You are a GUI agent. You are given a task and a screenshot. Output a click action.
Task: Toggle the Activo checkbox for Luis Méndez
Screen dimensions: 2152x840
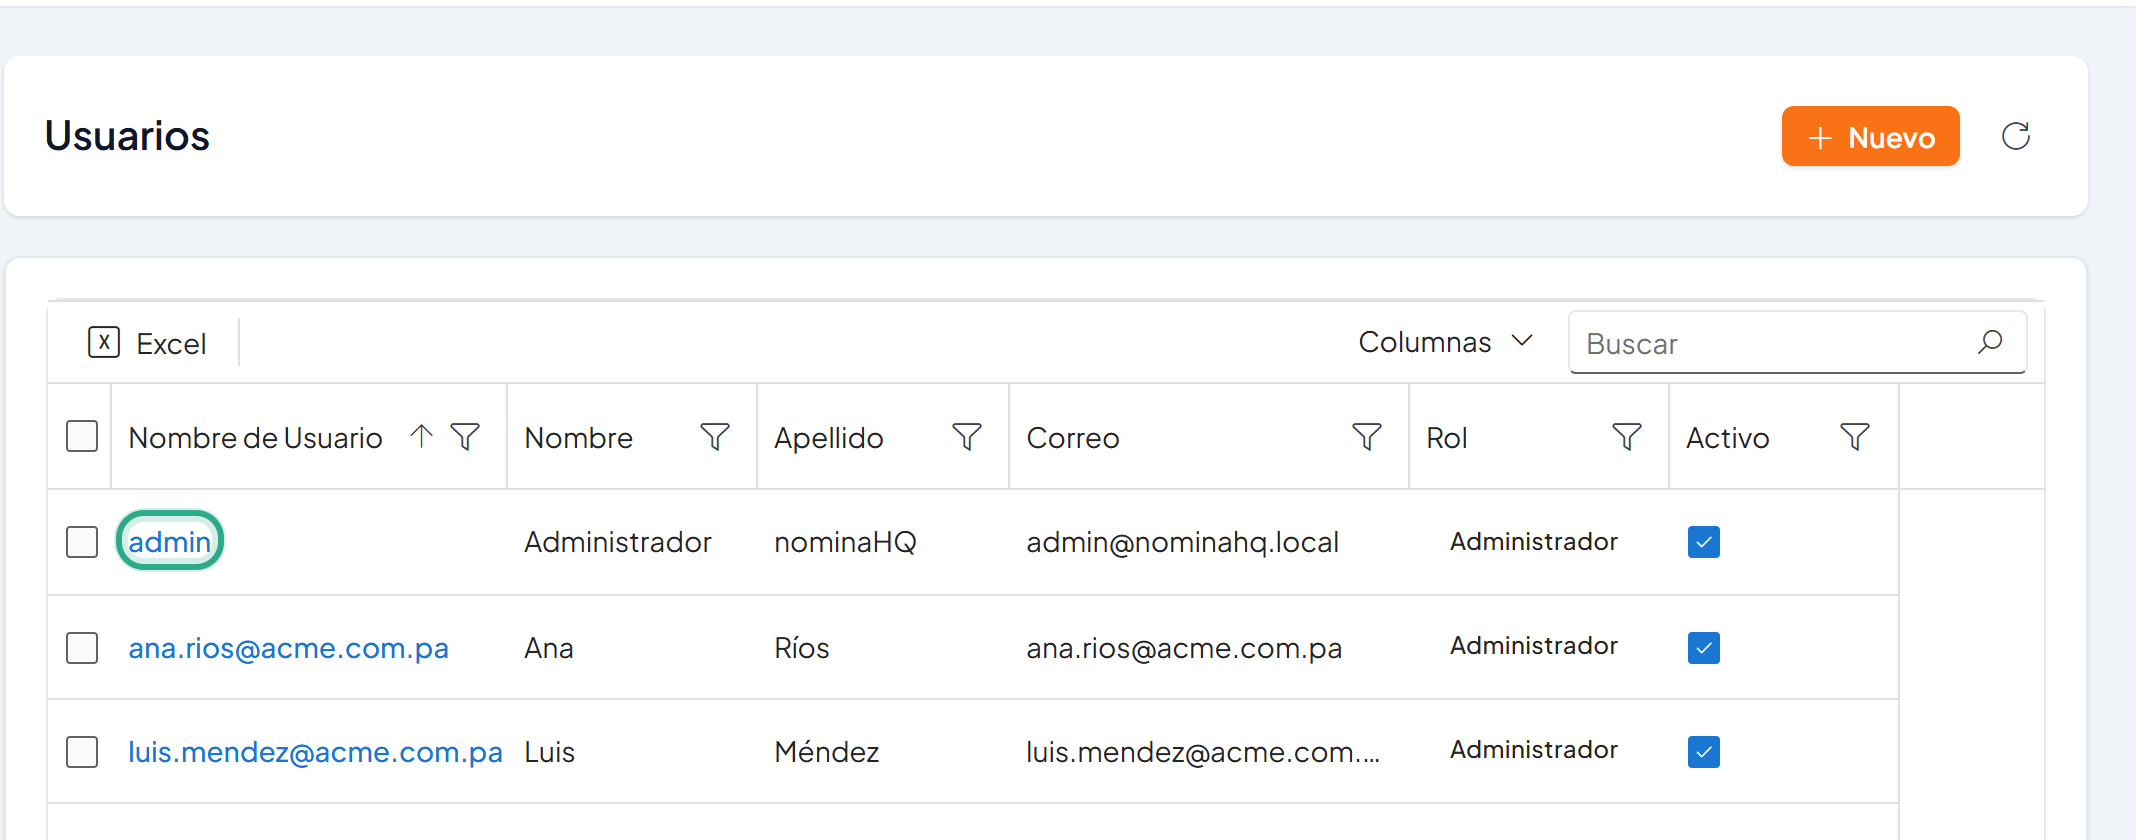pos(1704,752)
